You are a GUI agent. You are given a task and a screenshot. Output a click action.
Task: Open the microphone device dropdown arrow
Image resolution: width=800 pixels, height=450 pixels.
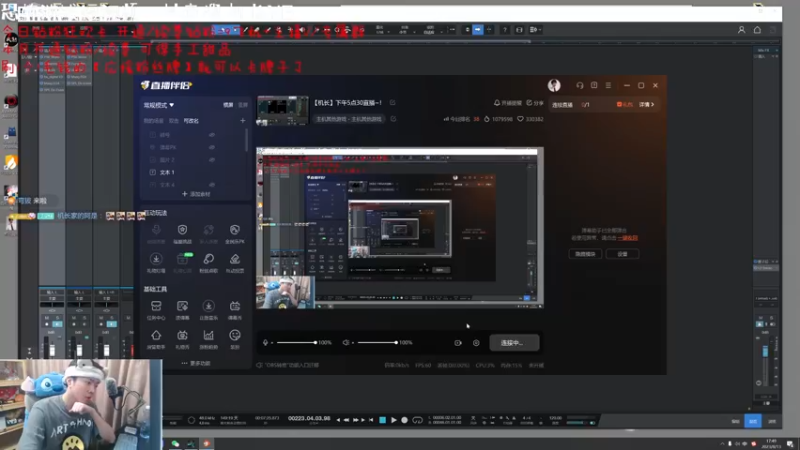(x=272, y=343)
